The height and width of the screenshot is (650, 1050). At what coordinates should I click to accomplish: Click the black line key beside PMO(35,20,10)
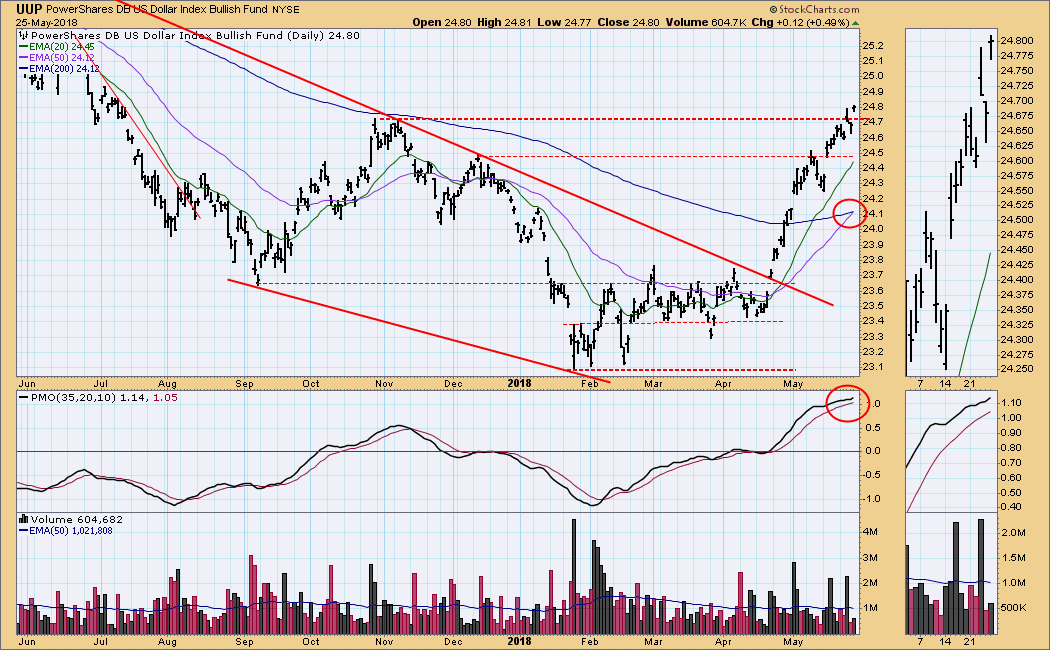pos(24,398)
